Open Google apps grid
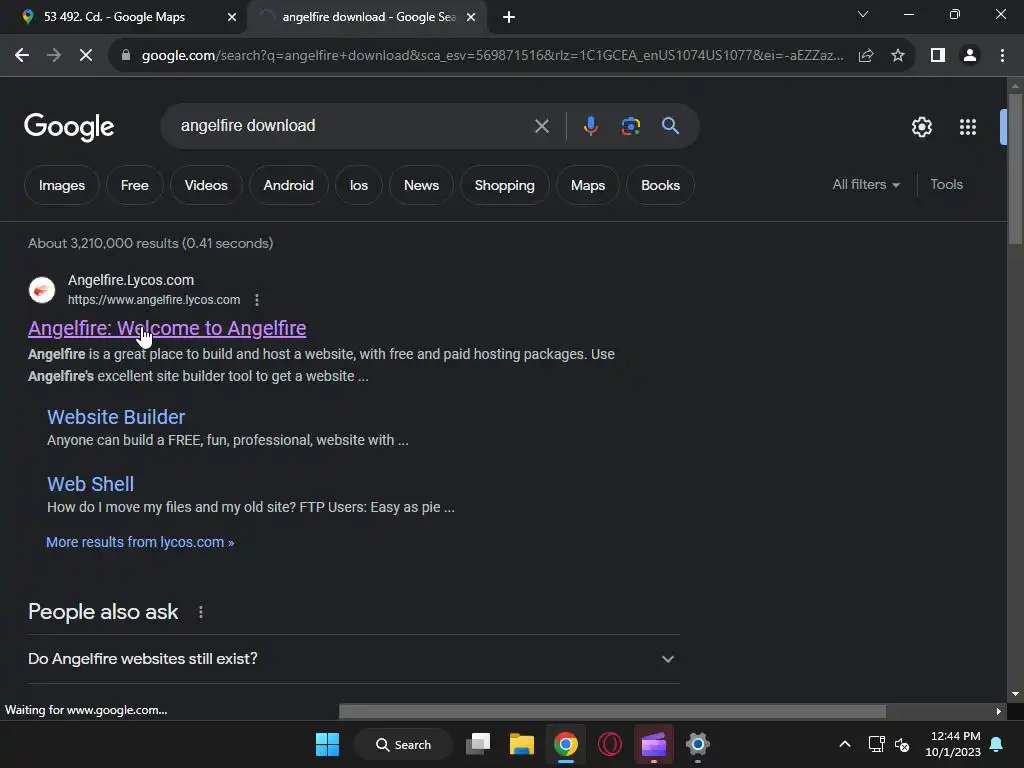This screenshot has width=1024, height=768. pos(968,127)
